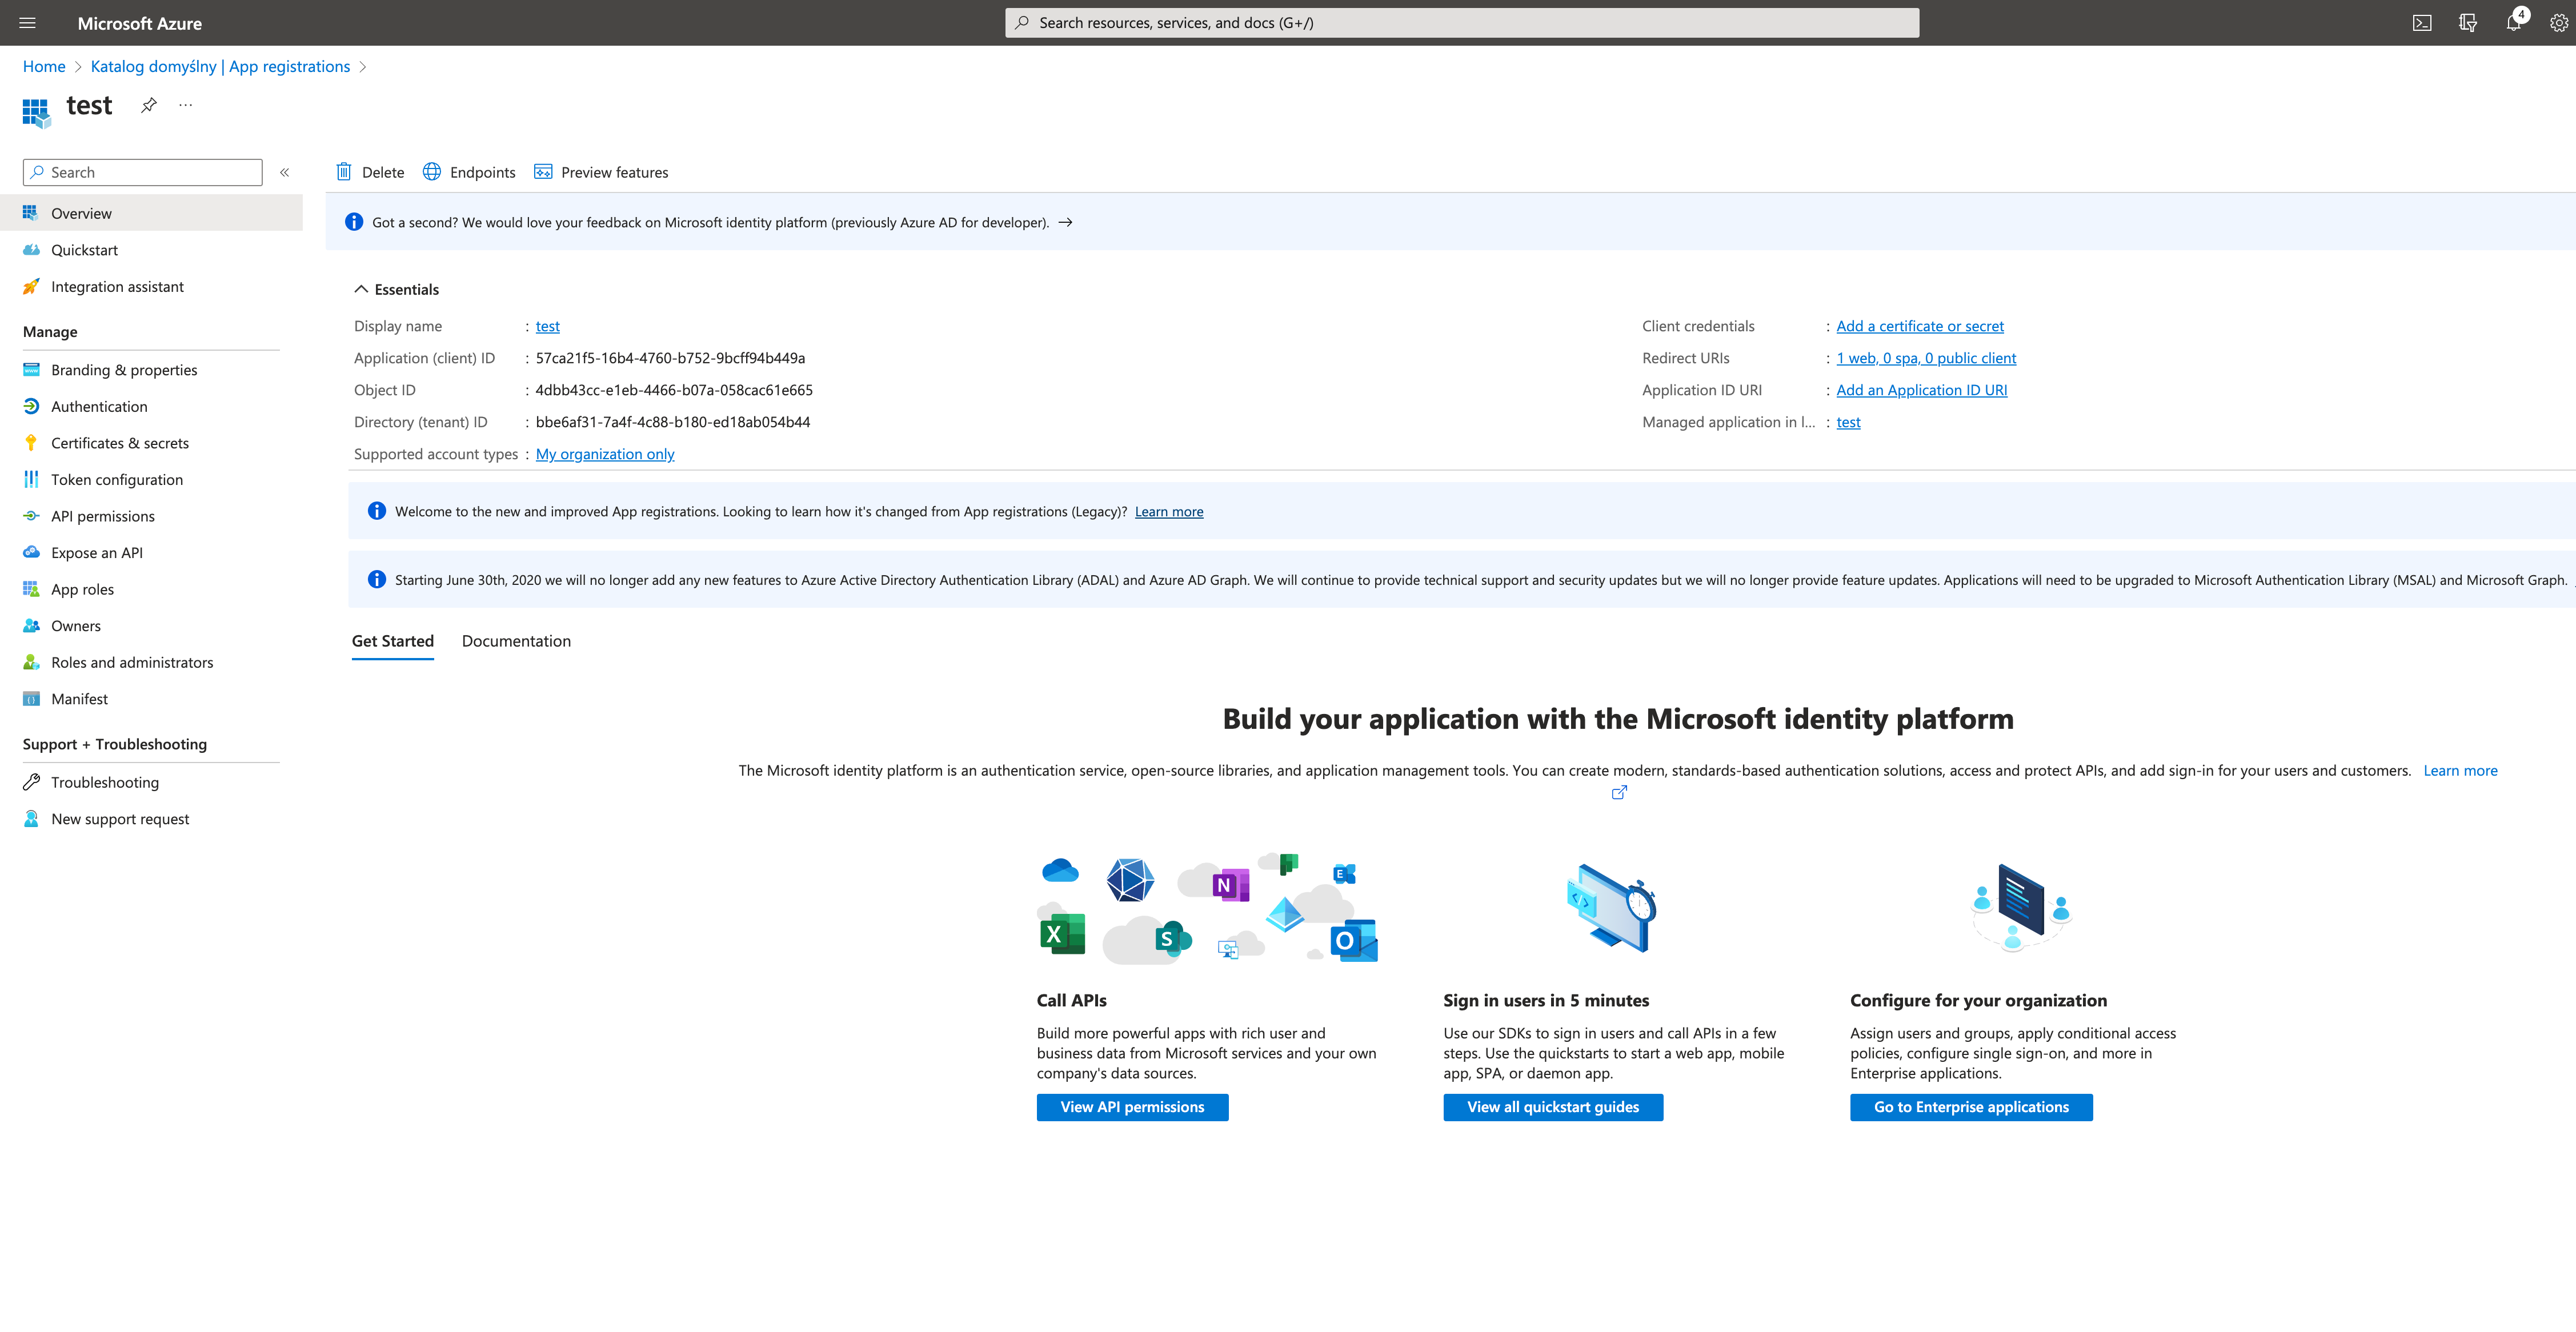Open the external link icon below Learn more

(1619, 793)
